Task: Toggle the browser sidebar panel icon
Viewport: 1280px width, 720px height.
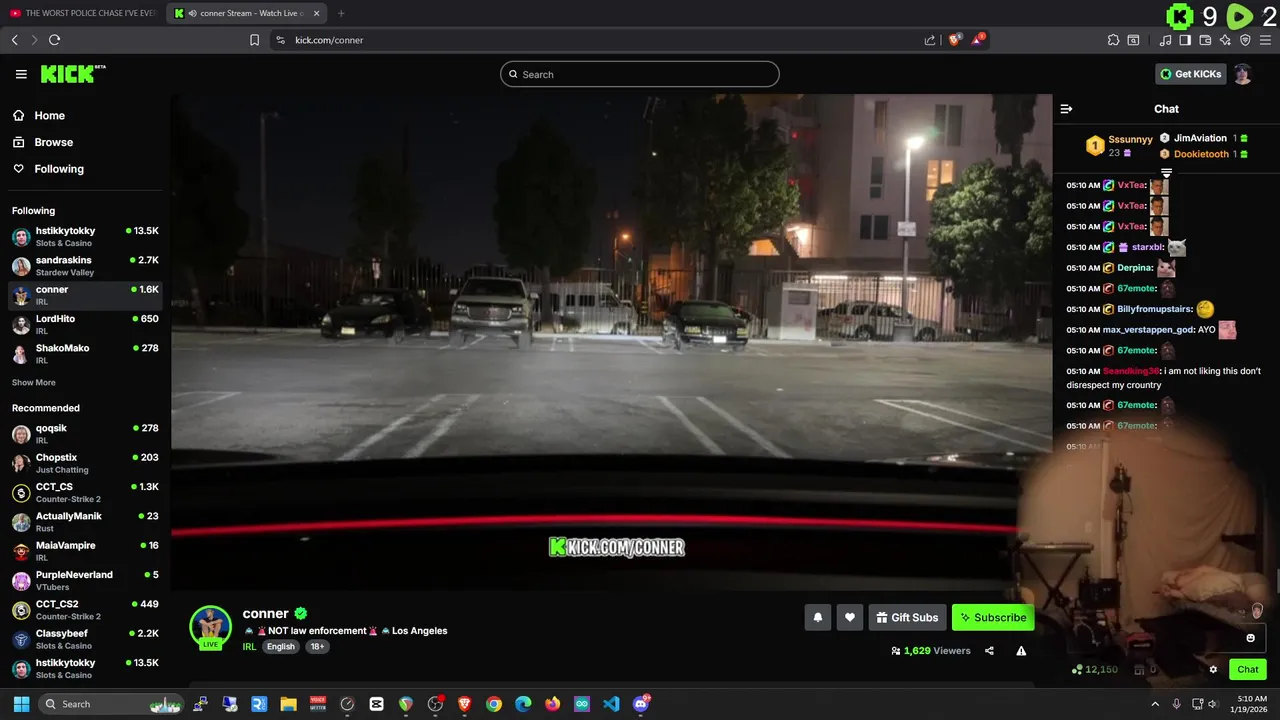Action: pyautogui.click(x=1185, y=40)
